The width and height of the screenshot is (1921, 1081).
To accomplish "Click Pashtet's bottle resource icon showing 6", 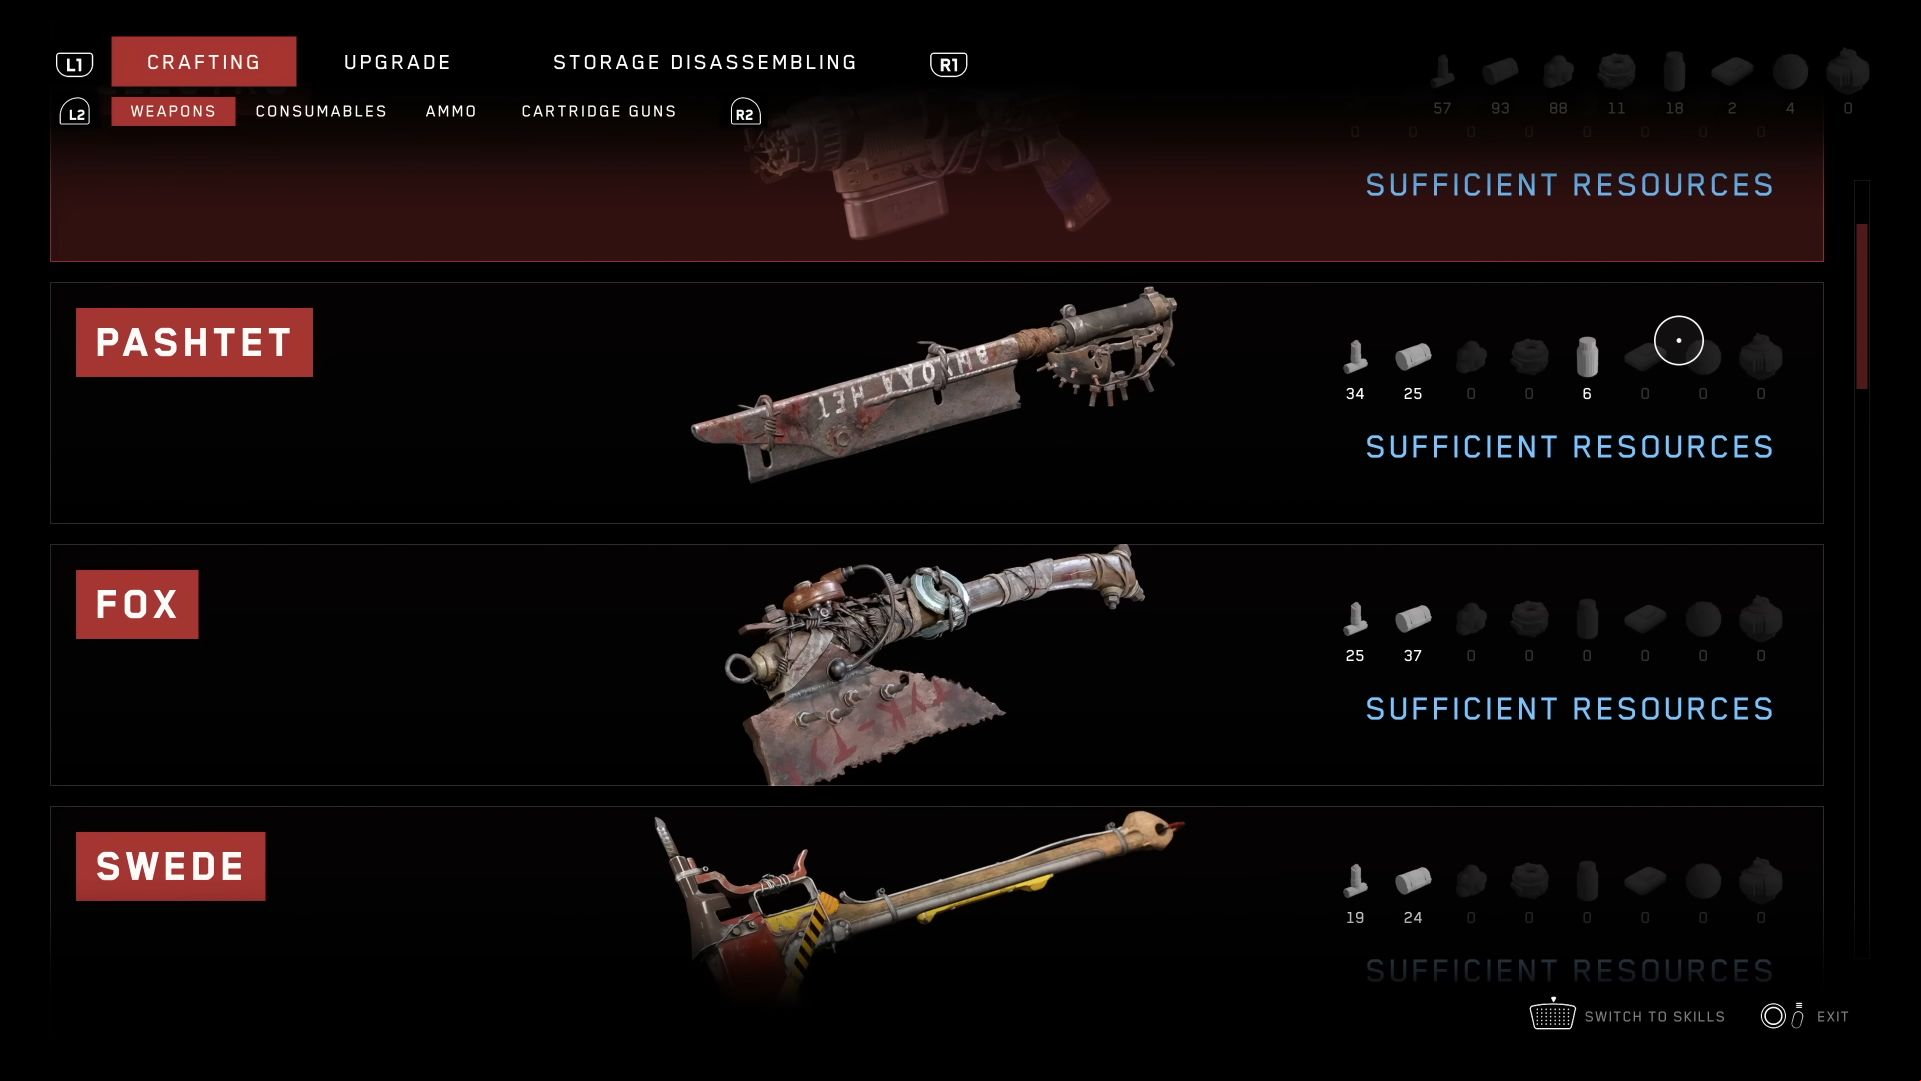I will point(1587,356).
